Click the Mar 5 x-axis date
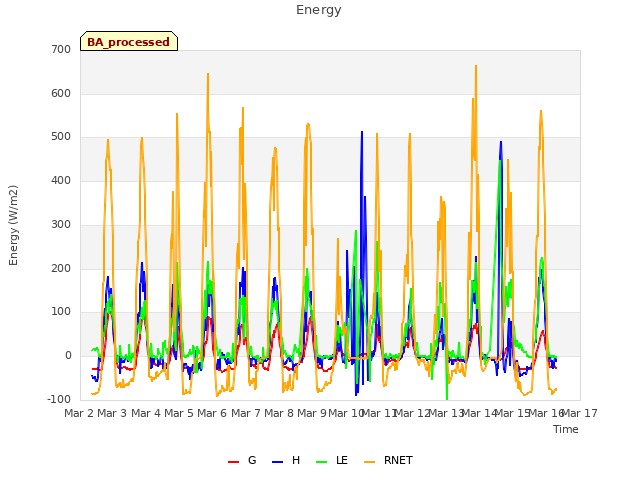640x480 pixels. [x=179, y=413]
